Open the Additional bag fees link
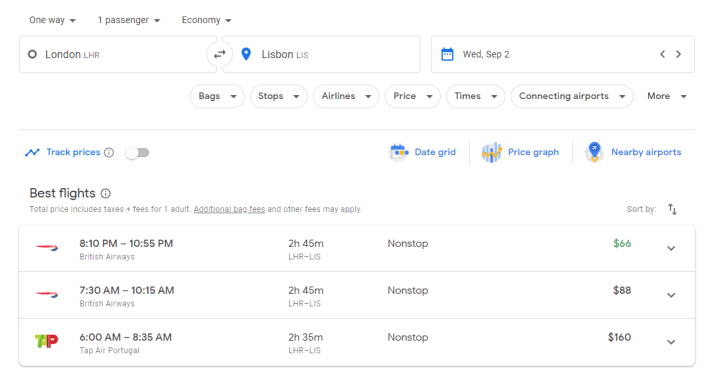Viewport: 718px width, 379px height. tap(229, 209)
